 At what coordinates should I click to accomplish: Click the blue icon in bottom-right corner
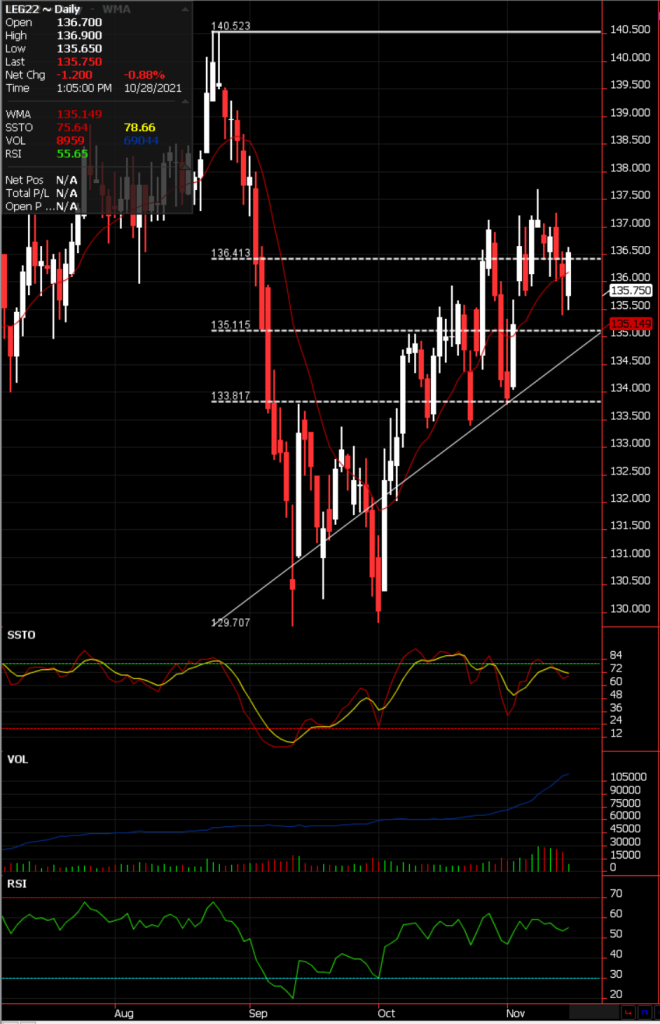pyautogui.click(x=646, y=1014)
